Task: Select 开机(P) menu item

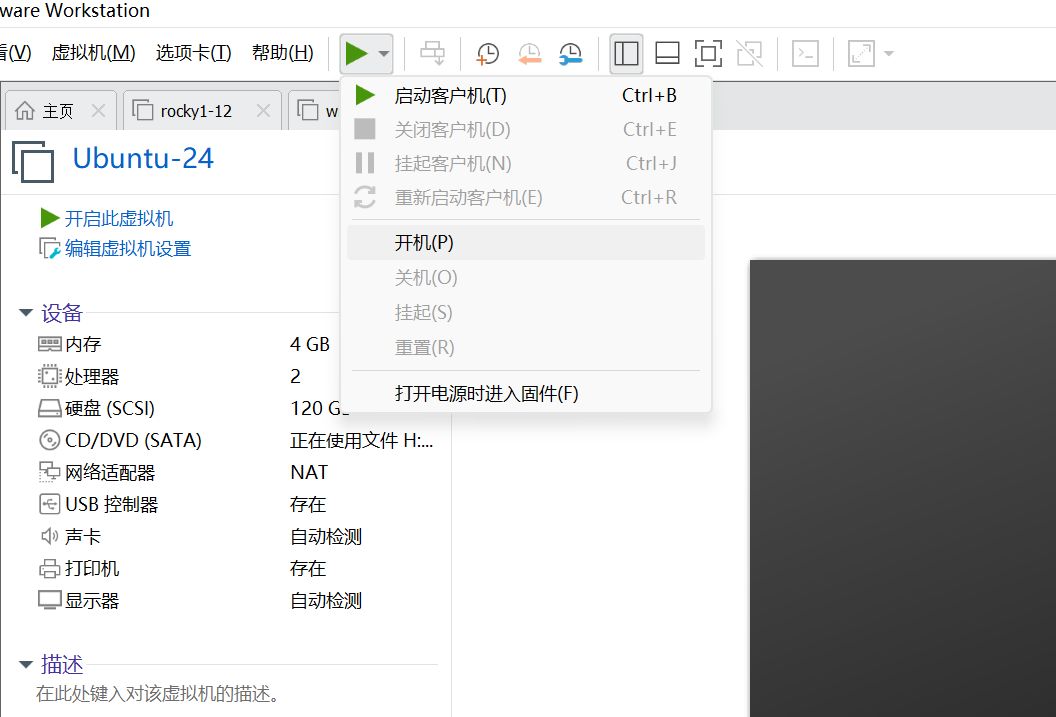Action: tap(525, 242)
